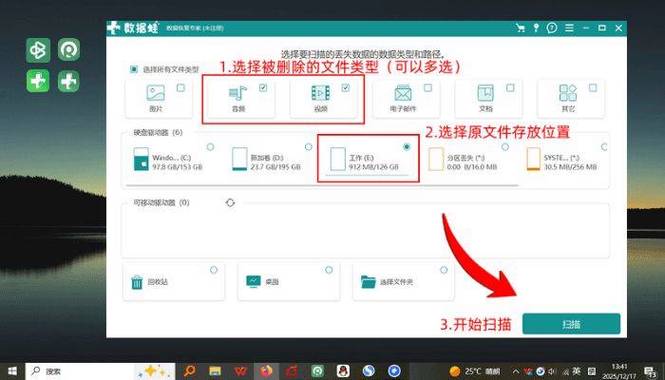
Task: Click the 数据蛙 logo in title bar
Action: 133,28
